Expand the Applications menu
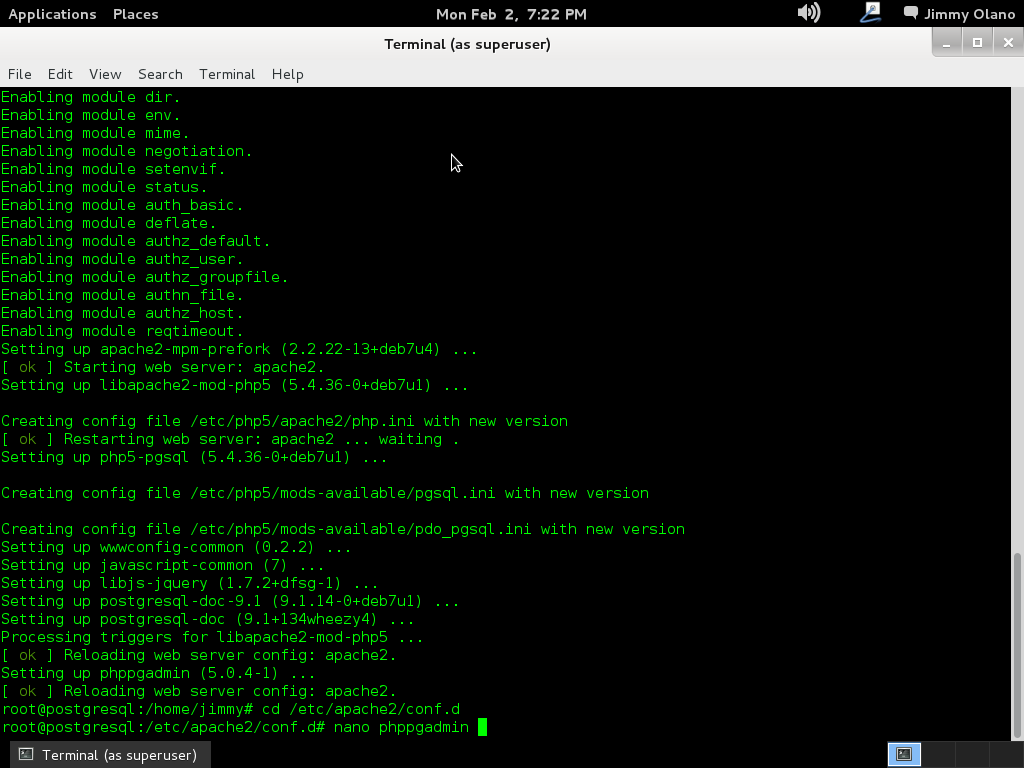 click(x=52, y=14)
